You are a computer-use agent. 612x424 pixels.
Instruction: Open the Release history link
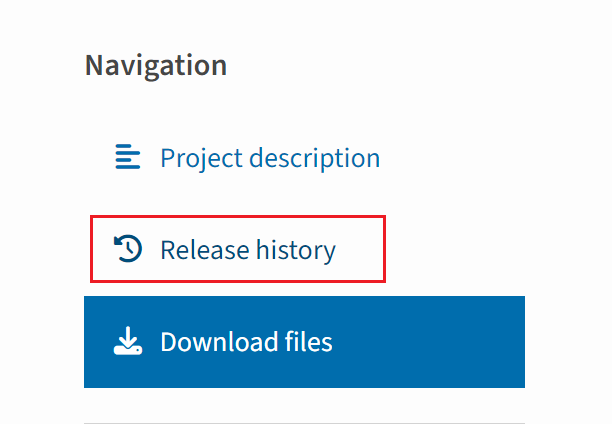pyautogui.click(x=247, y=249)
